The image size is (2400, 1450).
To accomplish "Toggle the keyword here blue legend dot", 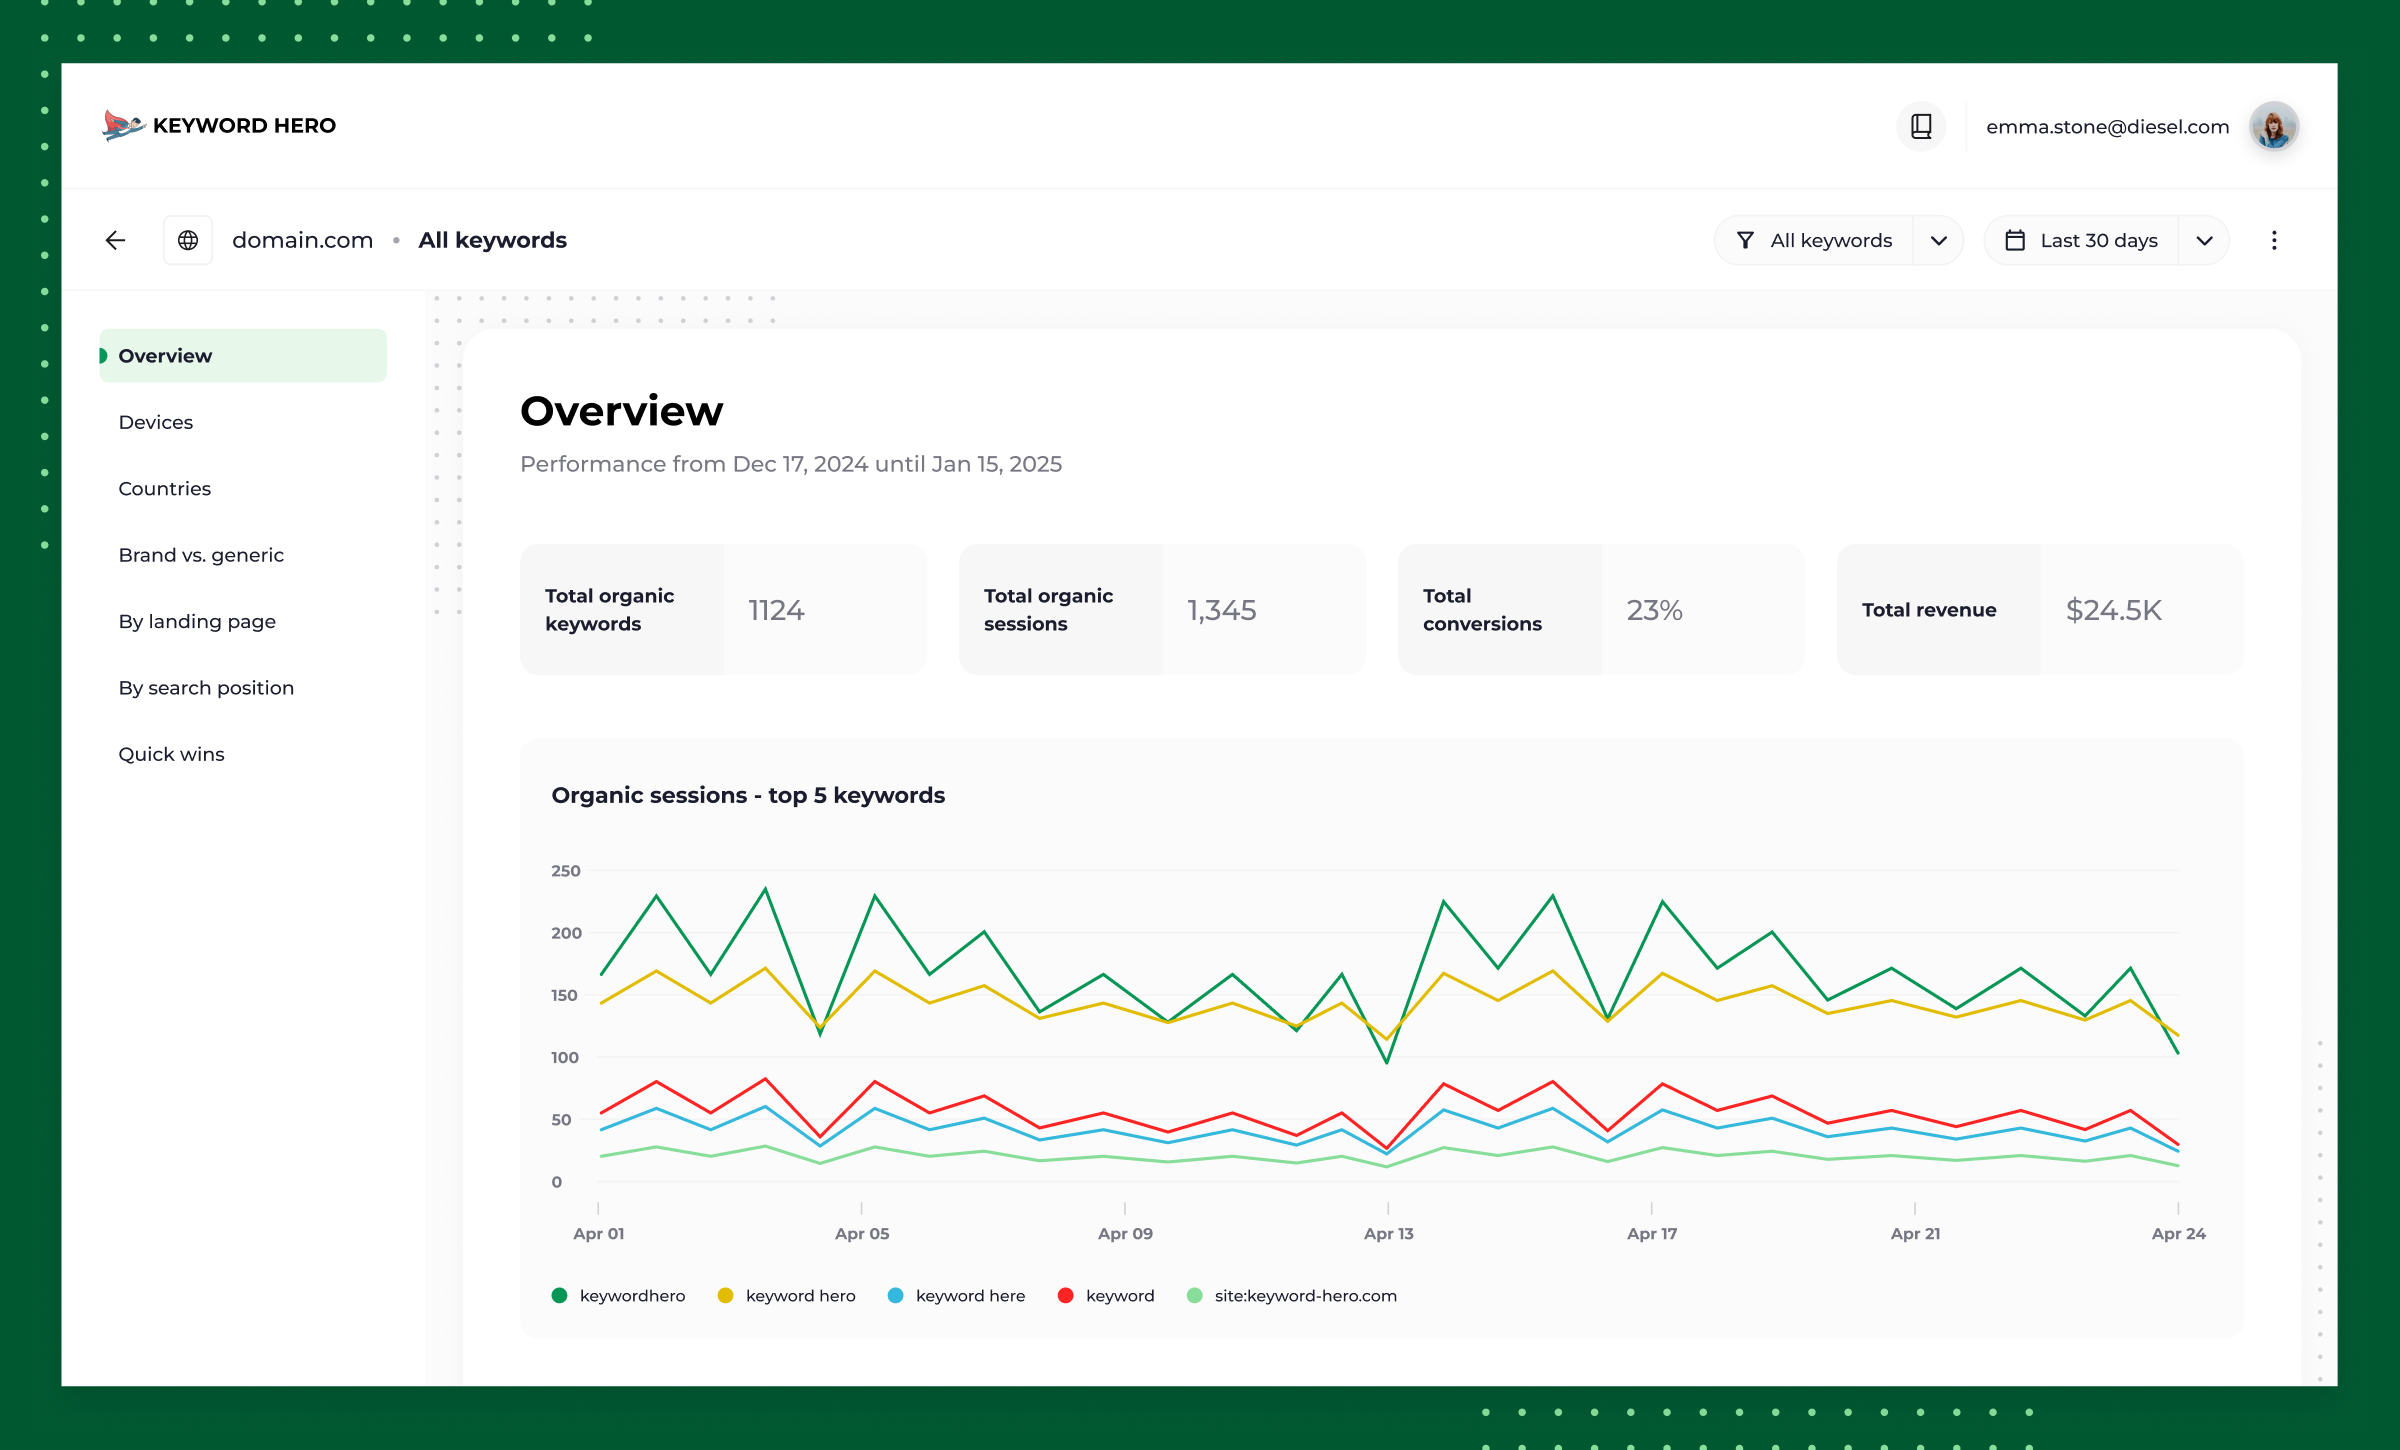I will 896,1296.
